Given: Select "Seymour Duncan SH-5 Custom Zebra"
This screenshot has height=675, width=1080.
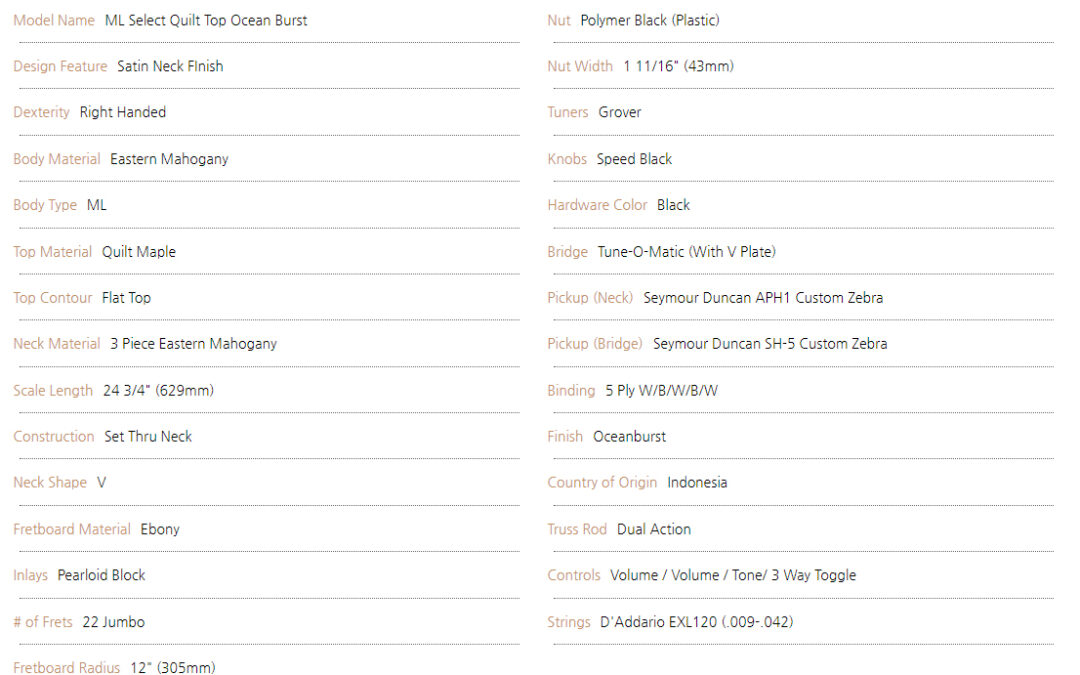Looking at the screenshot, I should point(770,344).
